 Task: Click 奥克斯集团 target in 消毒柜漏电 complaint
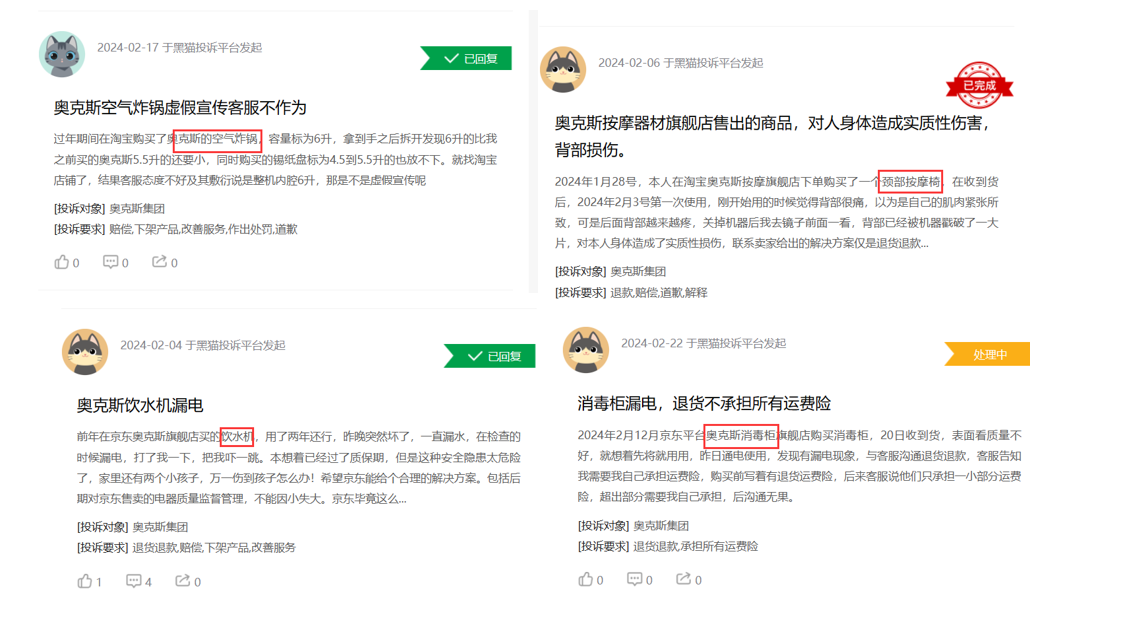click(661, 525)
